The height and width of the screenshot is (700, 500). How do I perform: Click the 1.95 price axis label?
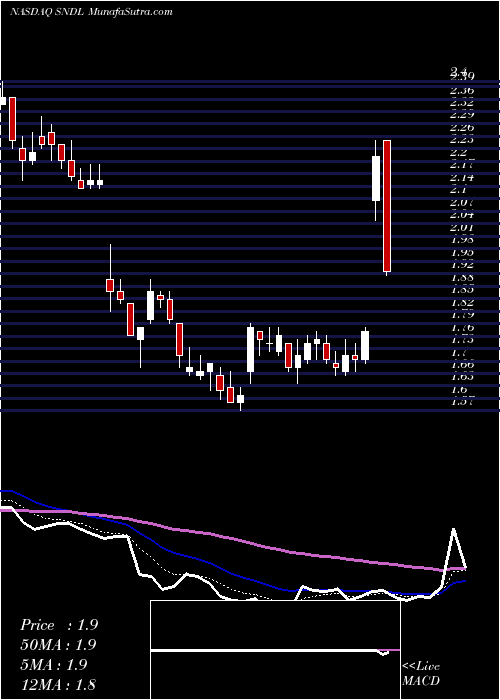tap(462, 253)
